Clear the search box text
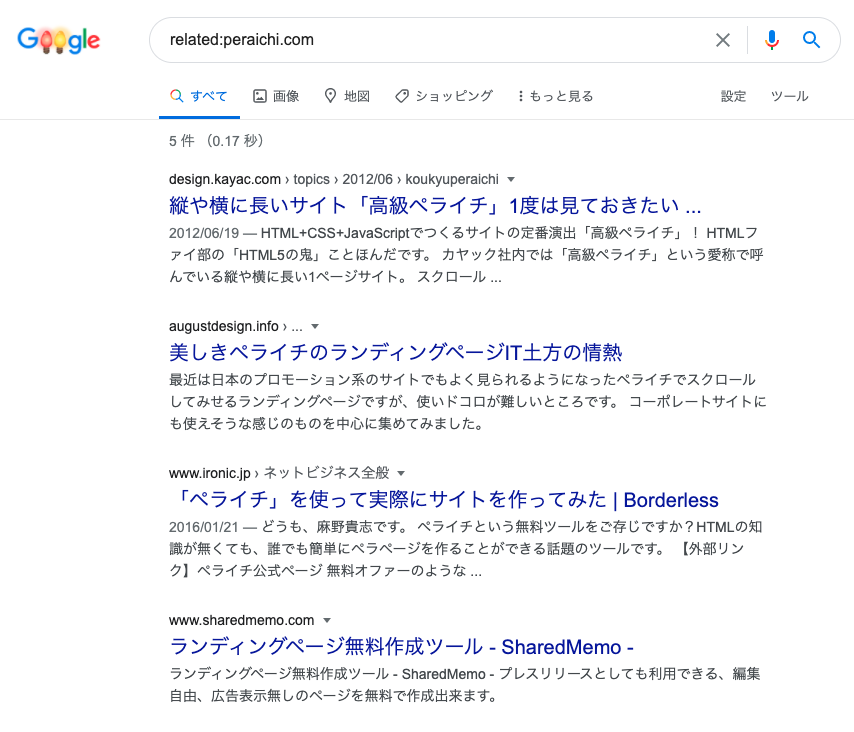This screenshot has height=732, width=854. tap(723, 40)
